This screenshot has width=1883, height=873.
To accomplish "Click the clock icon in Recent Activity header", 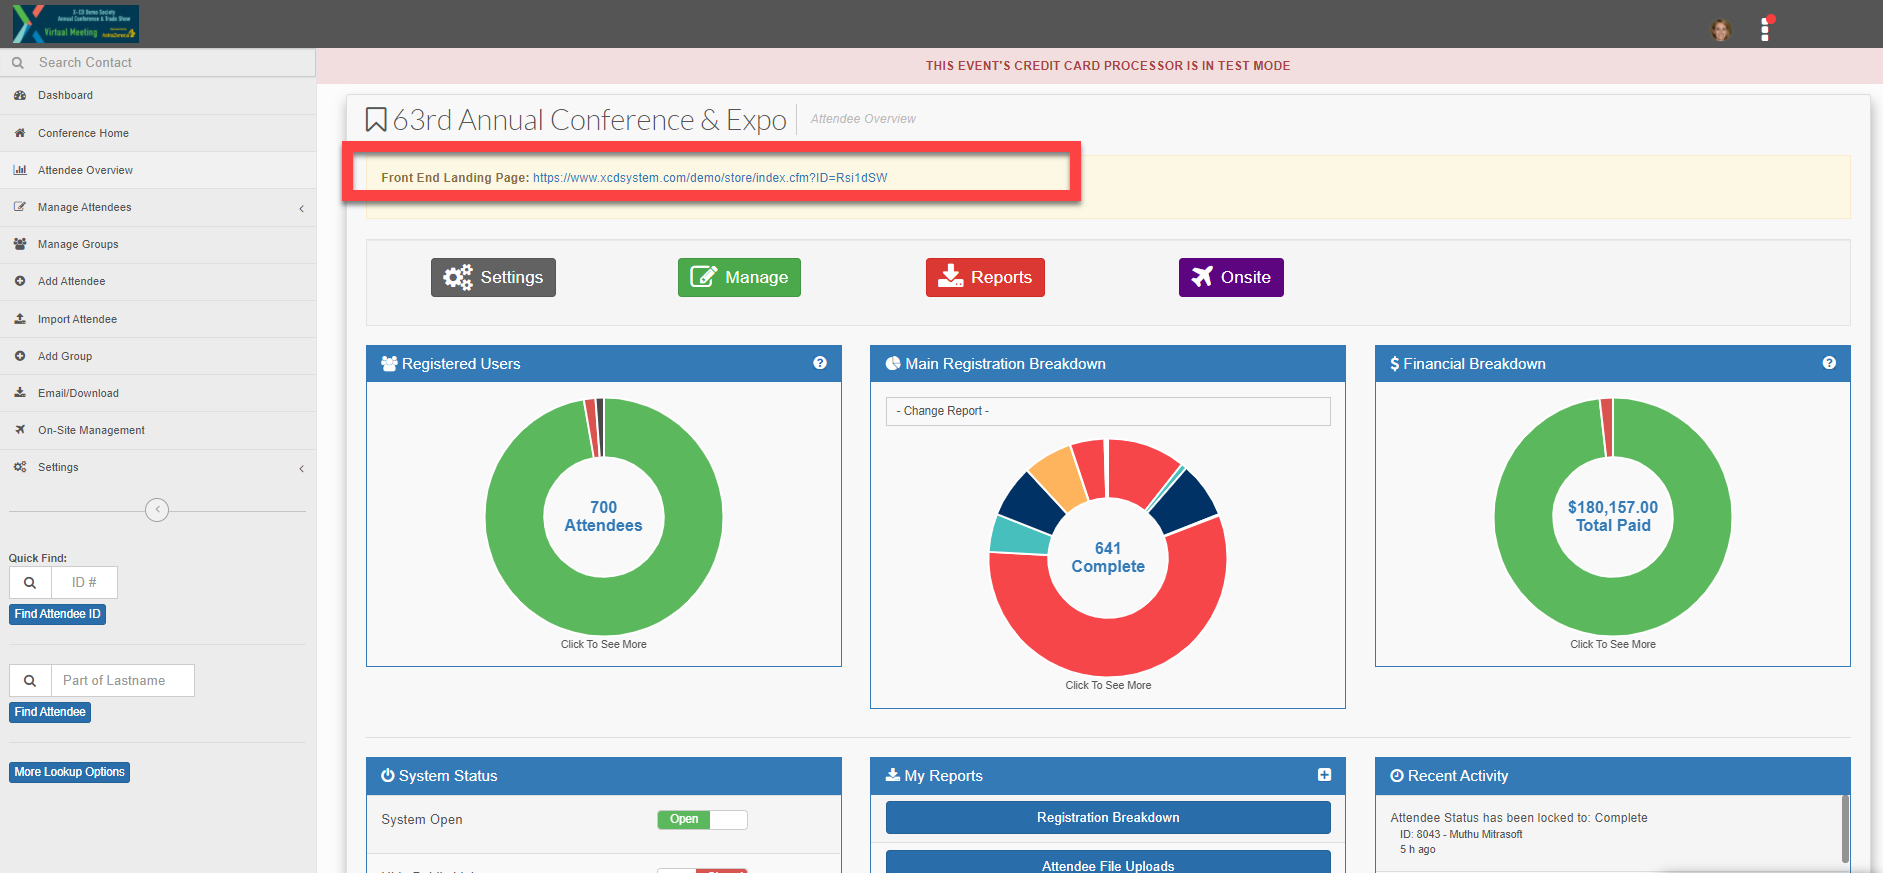I will (1397, 775).
